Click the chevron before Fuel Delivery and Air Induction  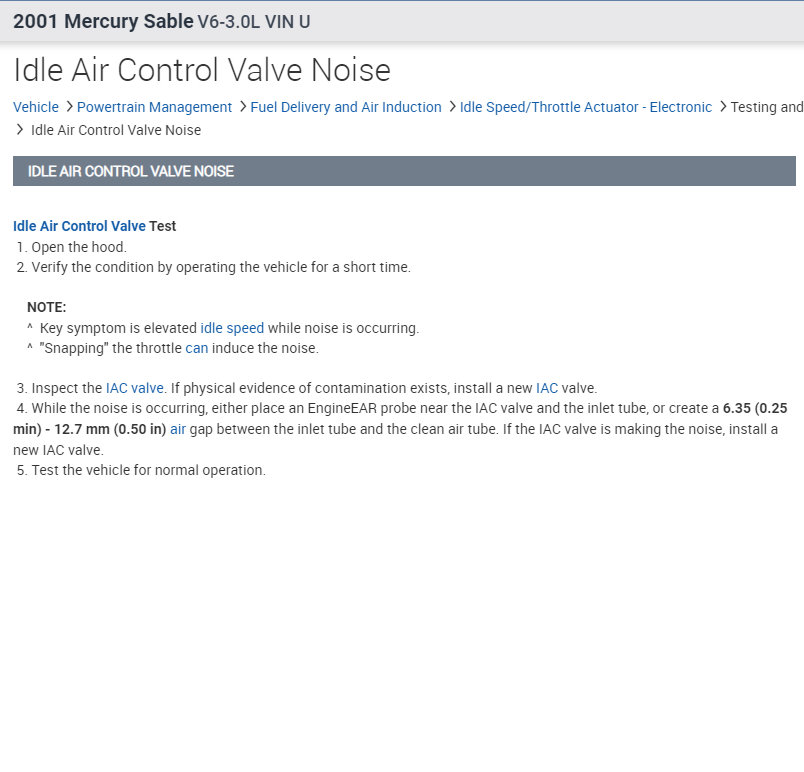point(241,107)
